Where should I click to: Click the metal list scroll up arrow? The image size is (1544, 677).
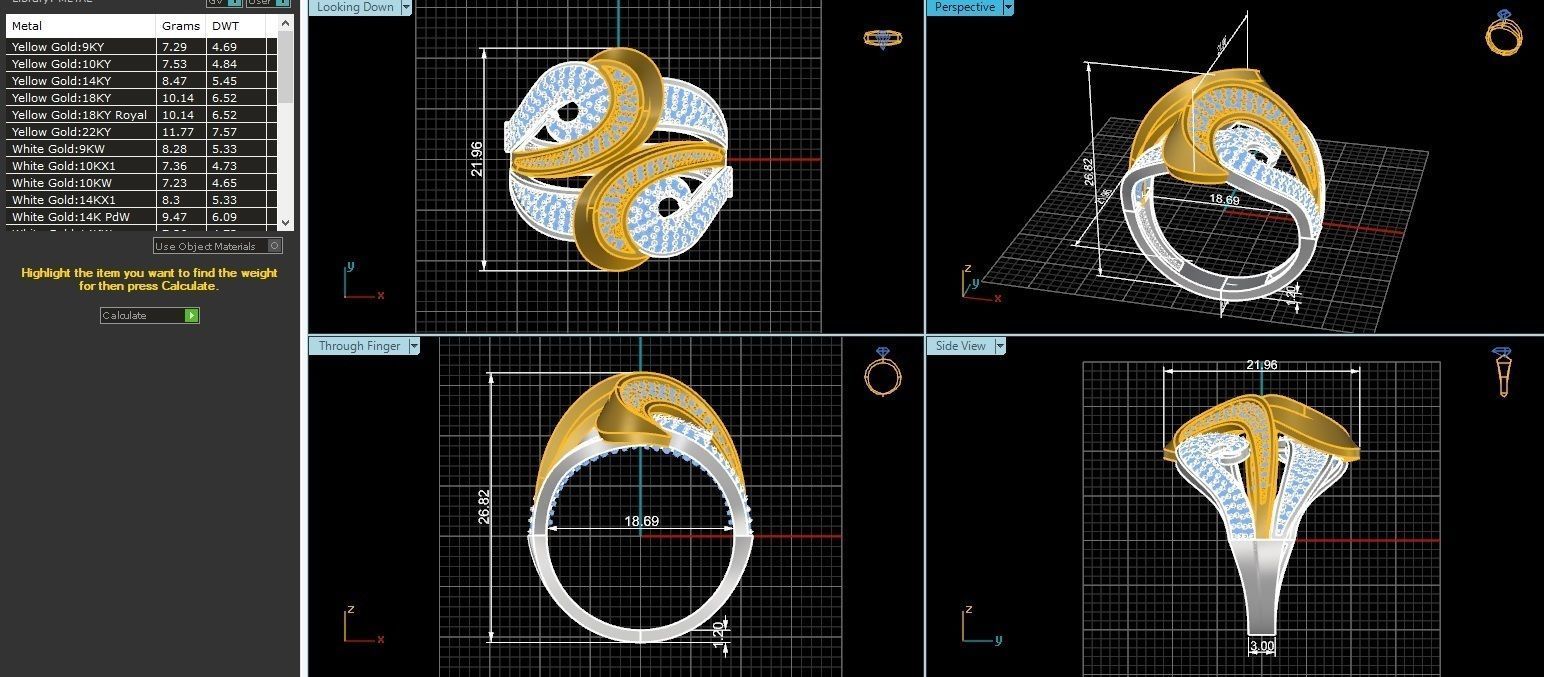click(x=286, y=22)
